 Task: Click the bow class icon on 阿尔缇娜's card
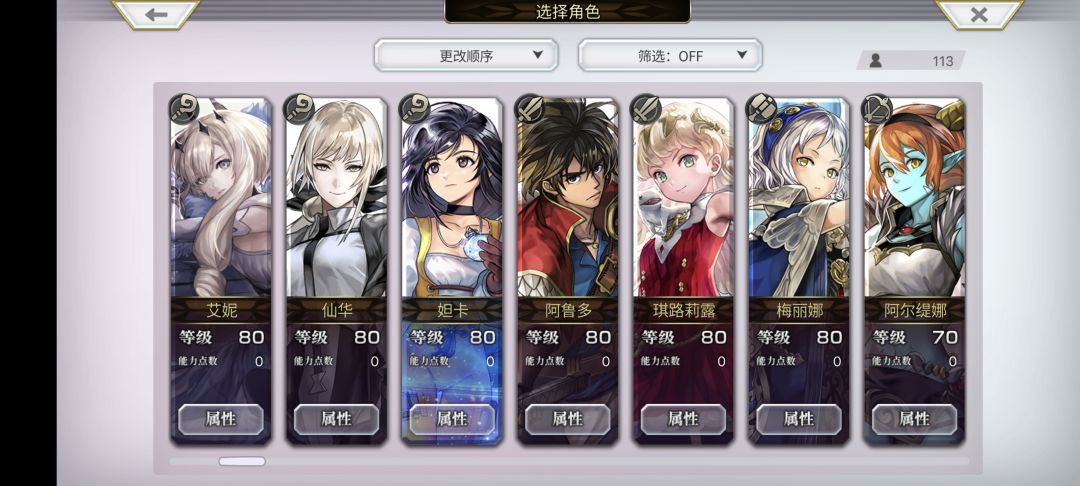click(x=878, y=109)
